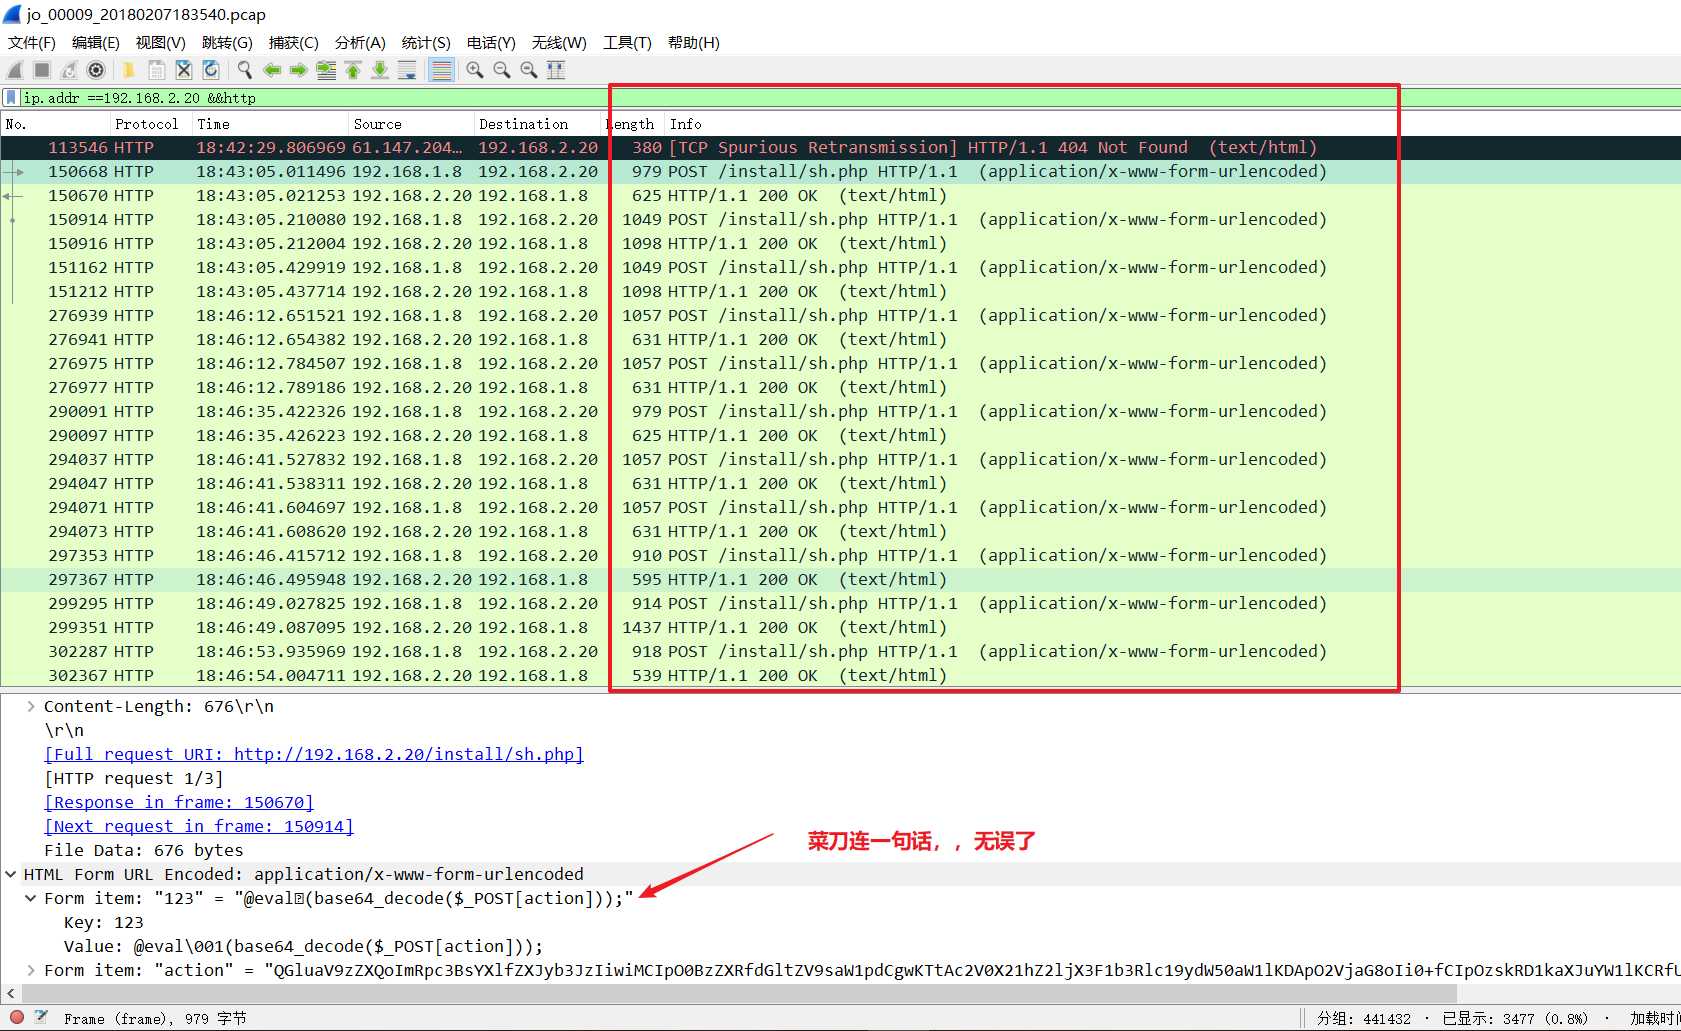Open the 工具(T) menu

point(627,42)
